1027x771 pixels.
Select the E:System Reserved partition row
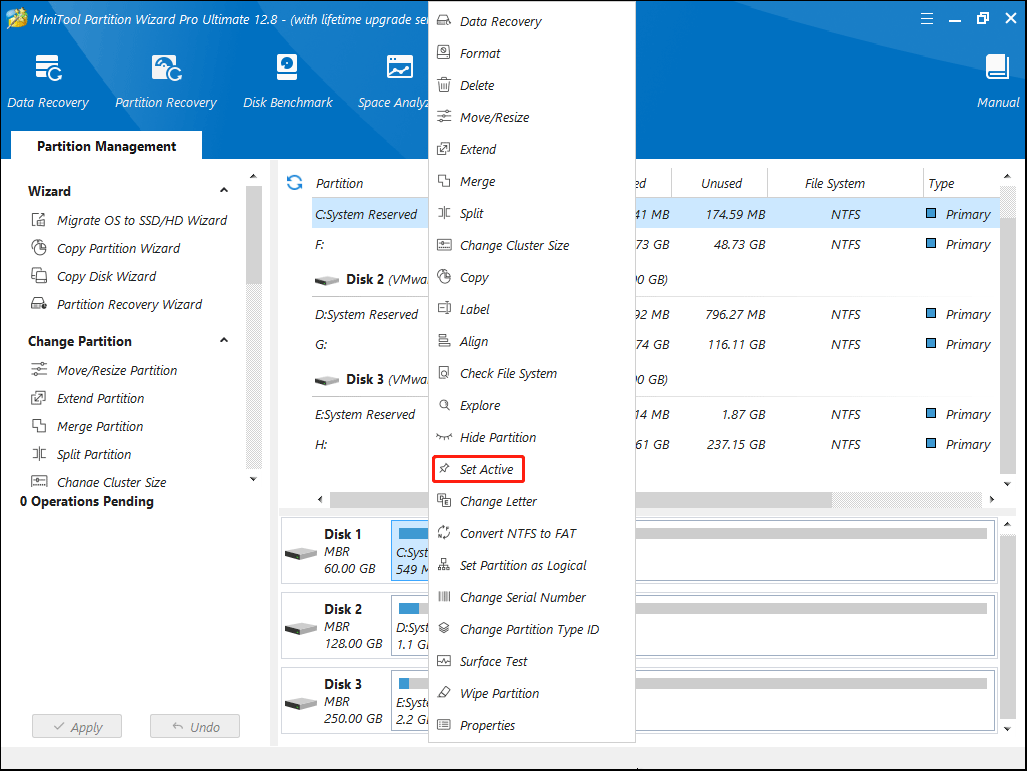[656, 414]
